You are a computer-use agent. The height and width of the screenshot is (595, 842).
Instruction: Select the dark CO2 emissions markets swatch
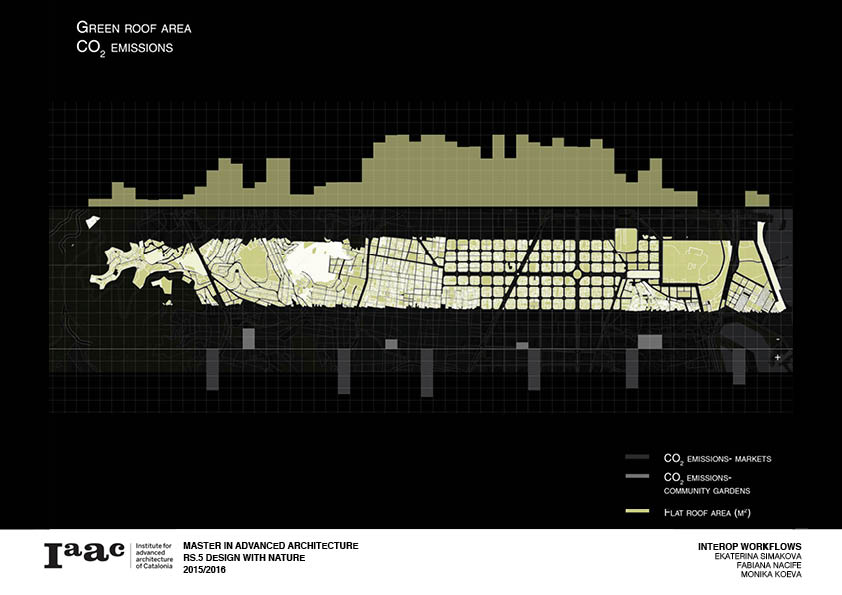coord(636,459)
